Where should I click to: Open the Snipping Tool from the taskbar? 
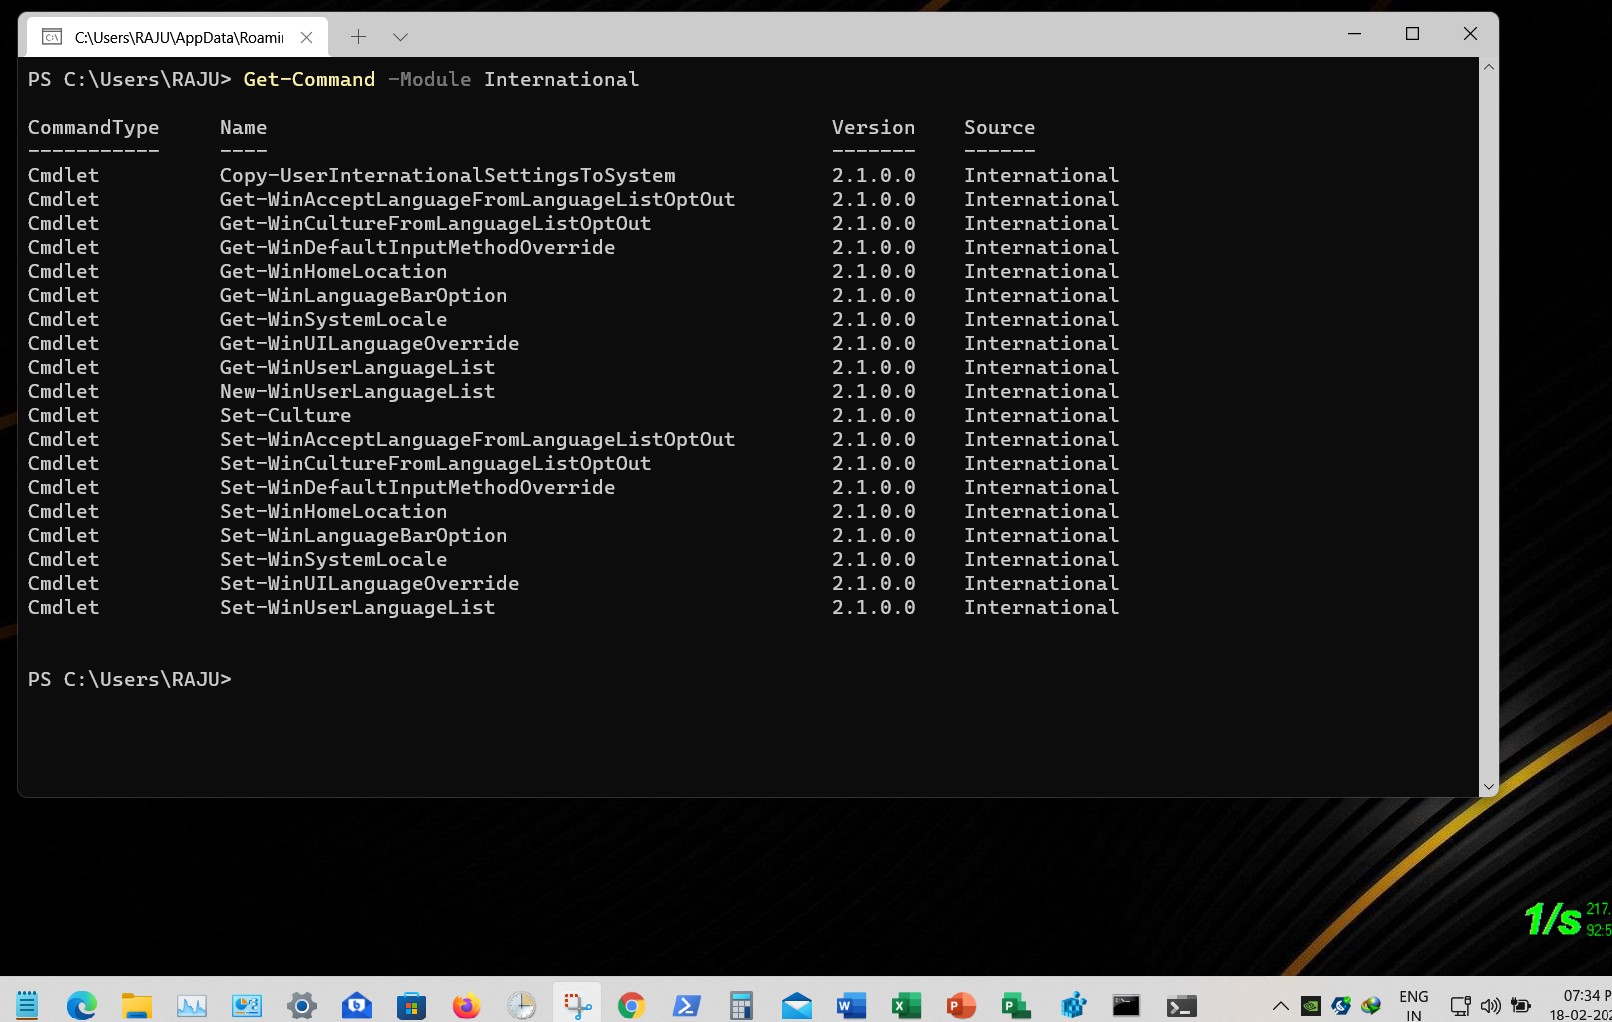[576, 1005]
